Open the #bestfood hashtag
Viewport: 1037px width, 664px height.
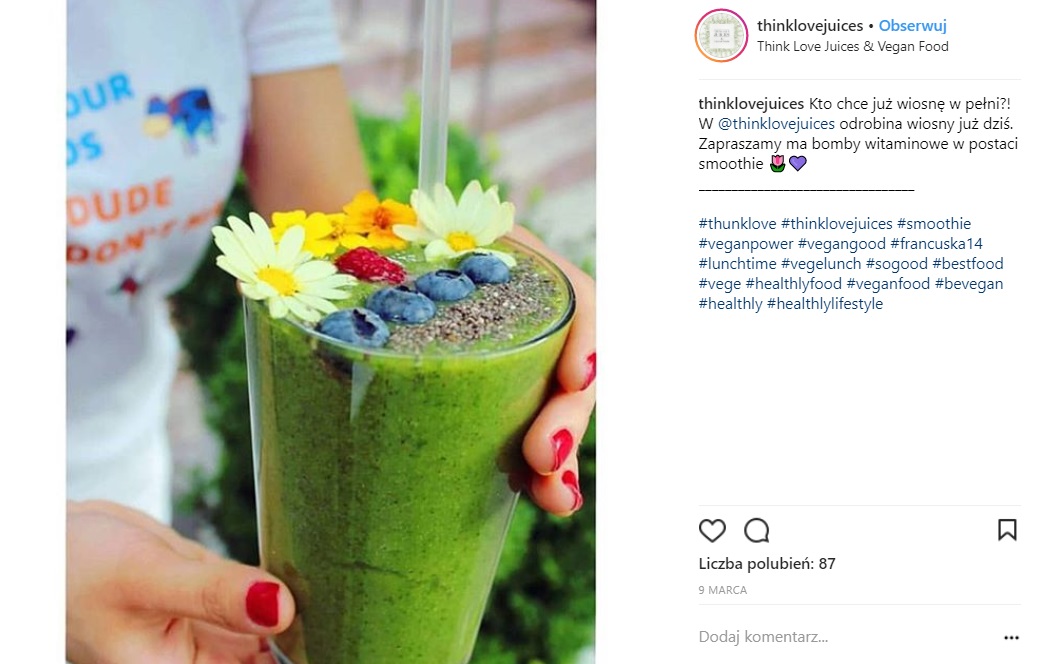(968, 264)
